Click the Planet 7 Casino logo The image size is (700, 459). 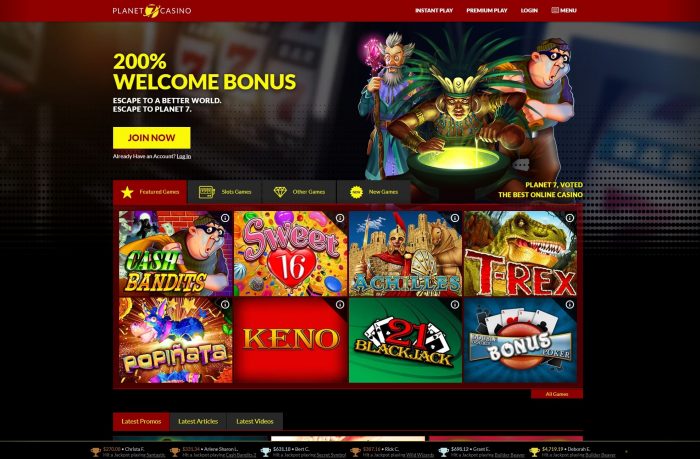[152, 10]
